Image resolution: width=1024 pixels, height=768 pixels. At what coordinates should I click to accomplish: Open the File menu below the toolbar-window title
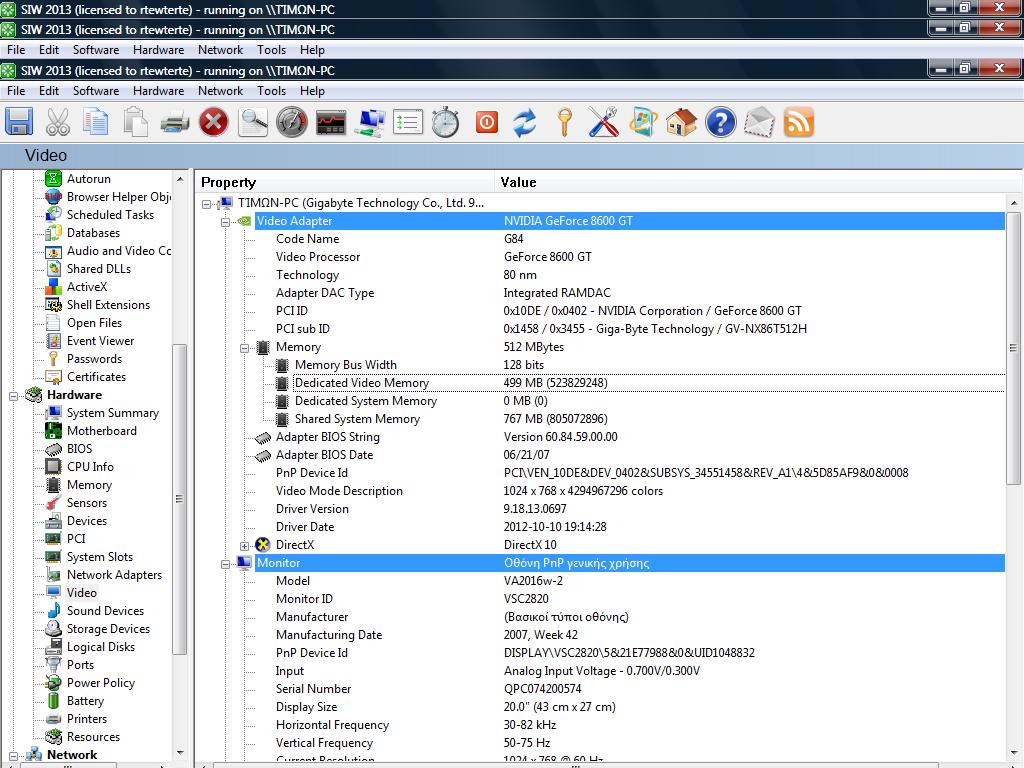click(x=16, y=91)
